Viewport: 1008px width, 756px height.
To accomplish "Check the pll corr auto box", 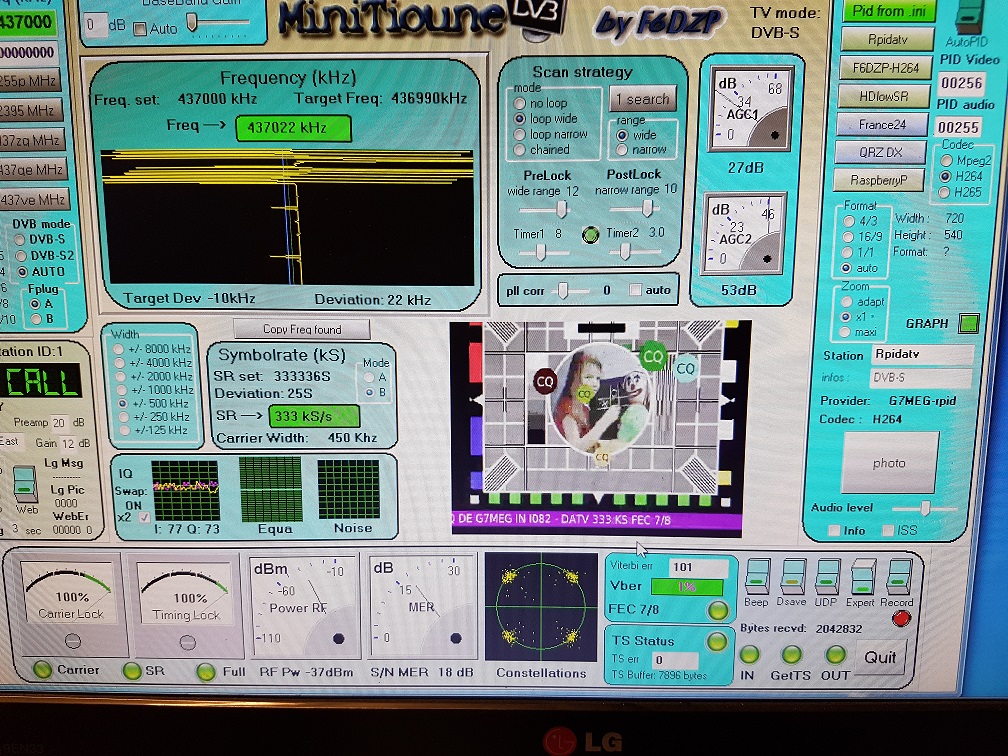I will [x=636, y=290].
